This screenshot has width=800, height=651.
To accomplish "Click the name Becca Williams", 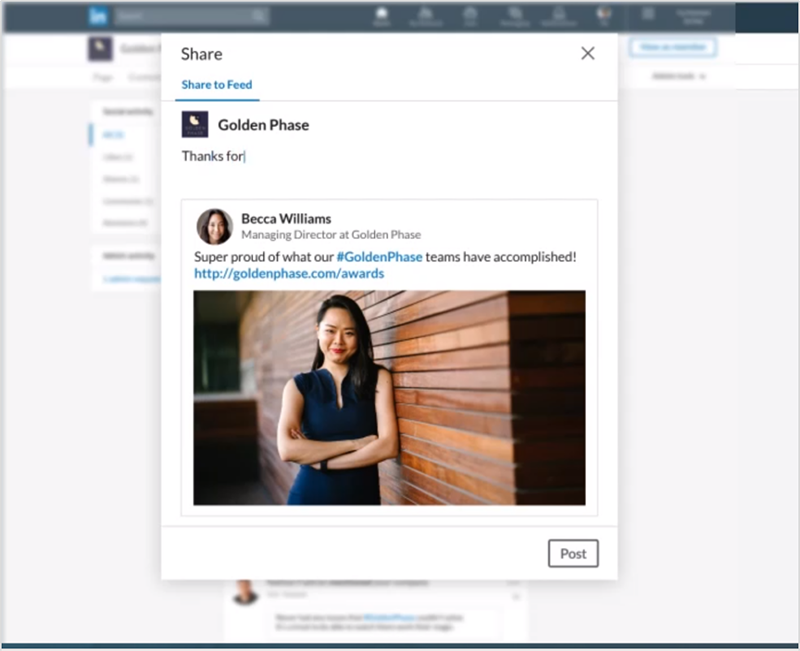I will (286, 219).
